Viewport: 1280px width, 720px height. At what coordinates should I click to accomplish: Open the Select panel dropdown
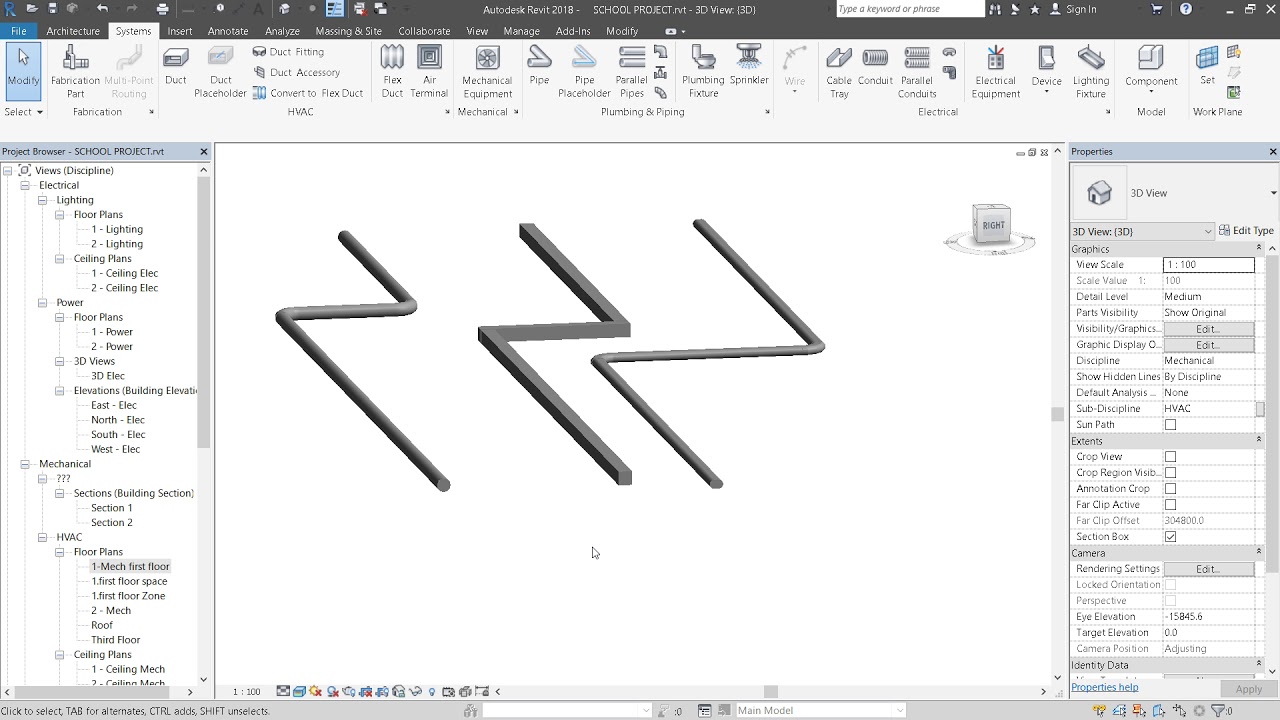click(x=24, y=112)
